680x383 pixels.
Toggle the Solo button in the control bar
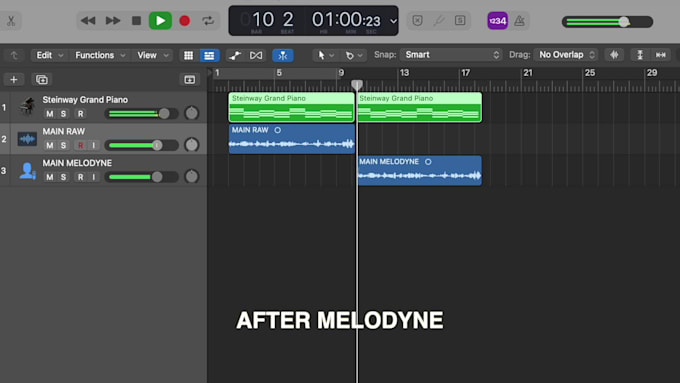pyautogui.click(x=460, y=20)
